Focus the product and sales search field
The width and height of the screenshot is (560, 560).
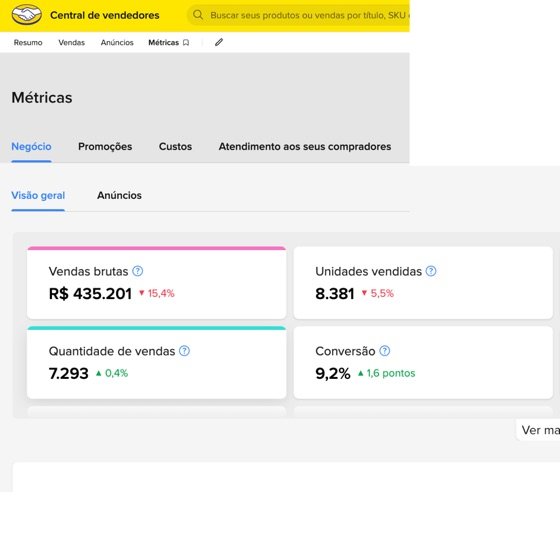[x=298, y=15]
